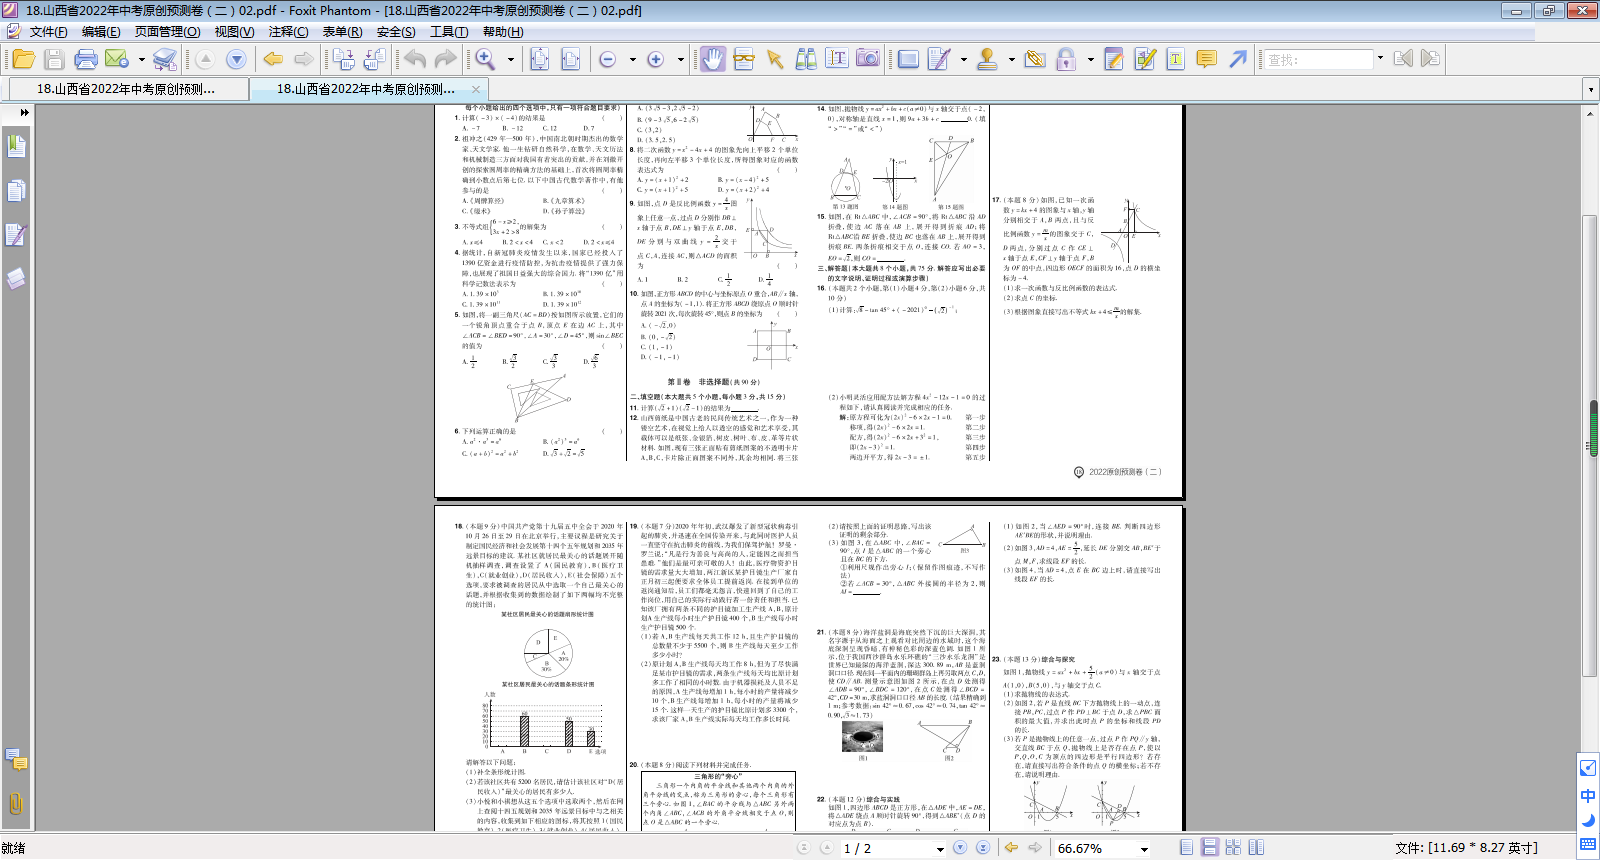This screenshot has height=860, width=1600.
Task: Select the text selection tool
Action: pyautogui.click(x=837, y=59)
